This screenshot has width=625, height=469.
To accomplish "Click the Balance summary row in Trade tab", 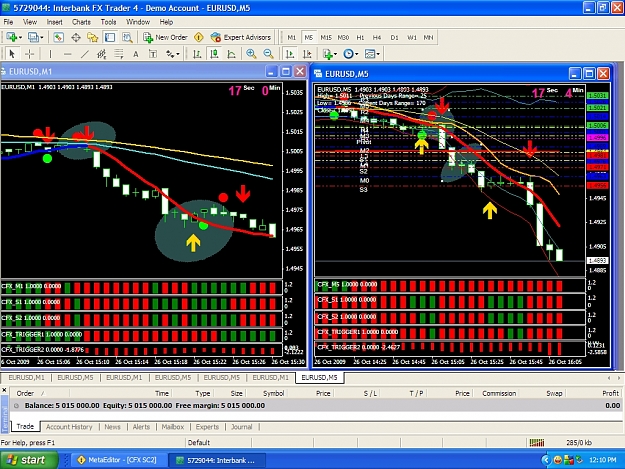I will pos(315,405).
